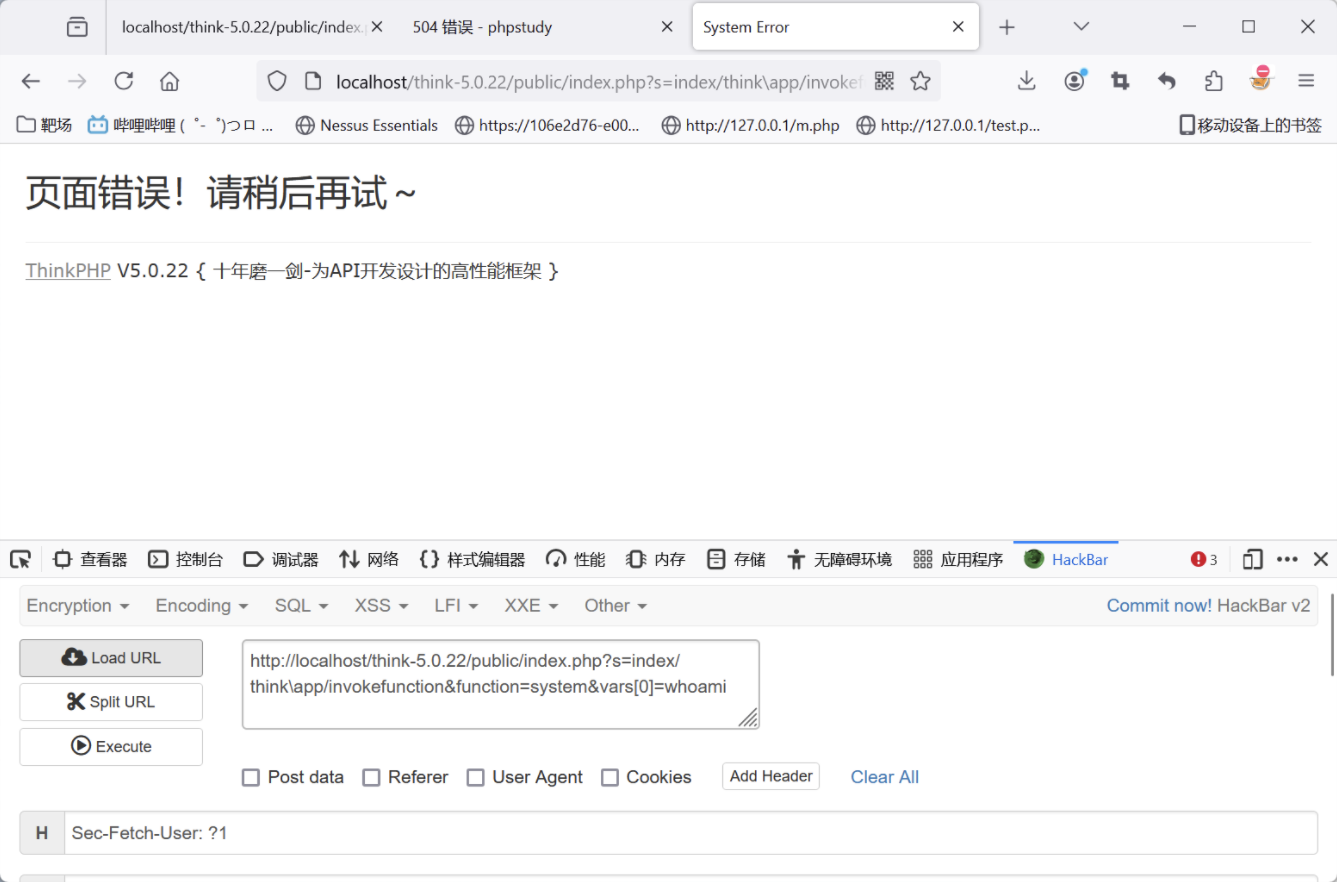Reload the current page
The width and height of the screenshot is (1337, 882).
tap(124, 82)
